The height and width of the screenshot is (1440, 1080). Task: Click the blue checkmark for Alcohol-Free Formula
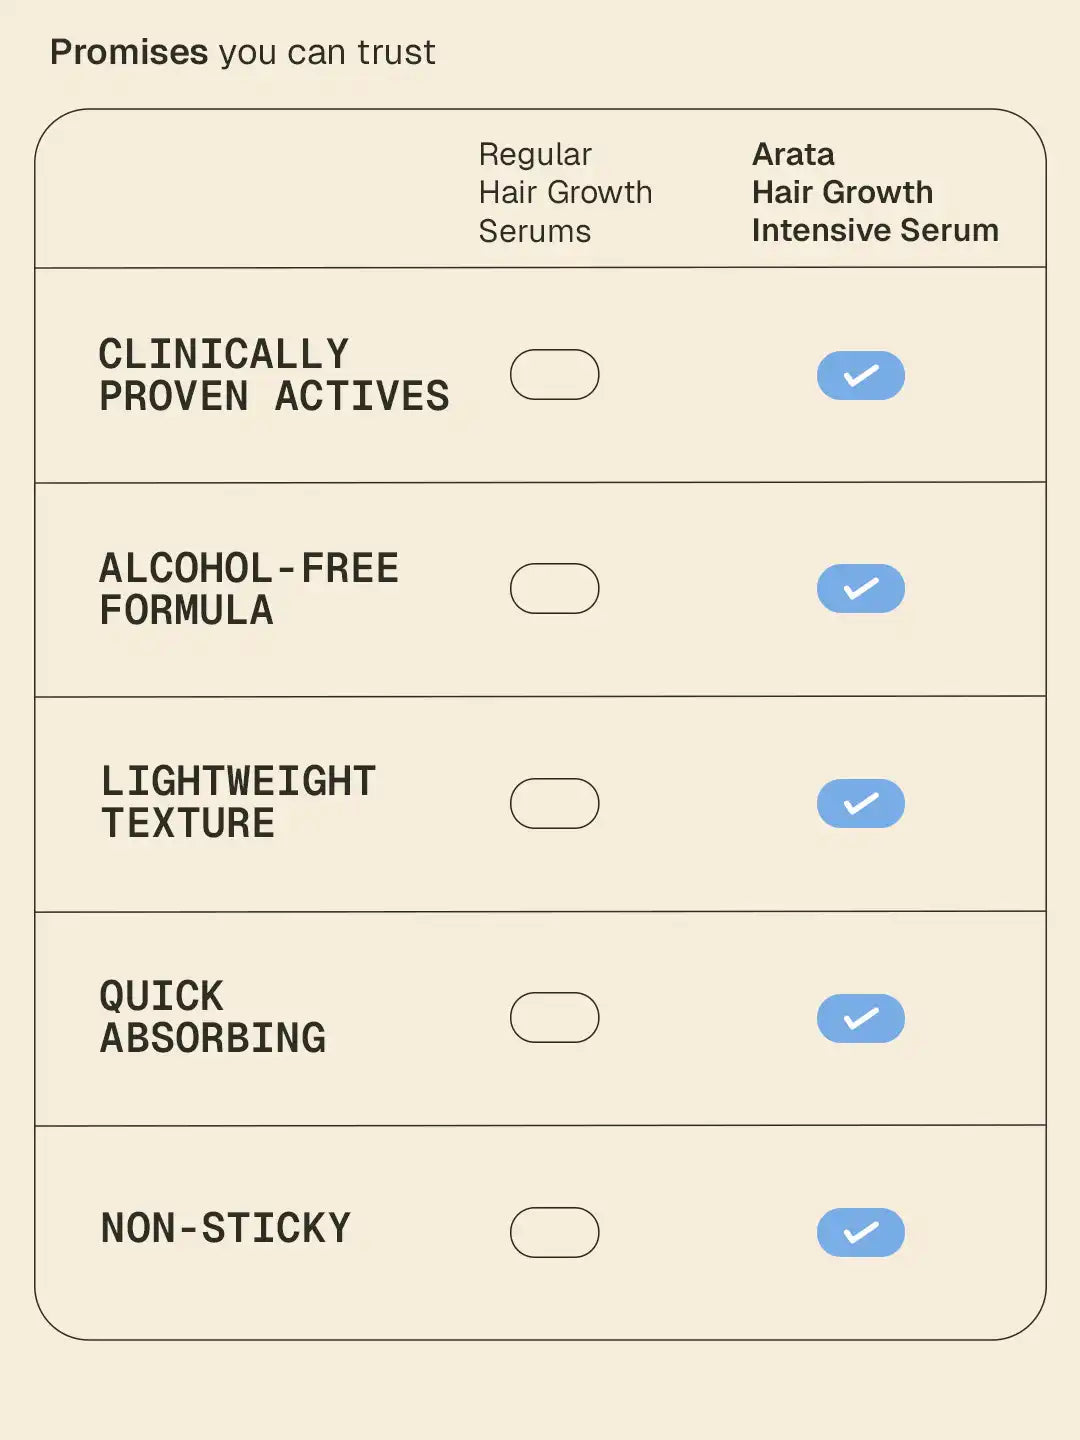(x=860, y=589)
